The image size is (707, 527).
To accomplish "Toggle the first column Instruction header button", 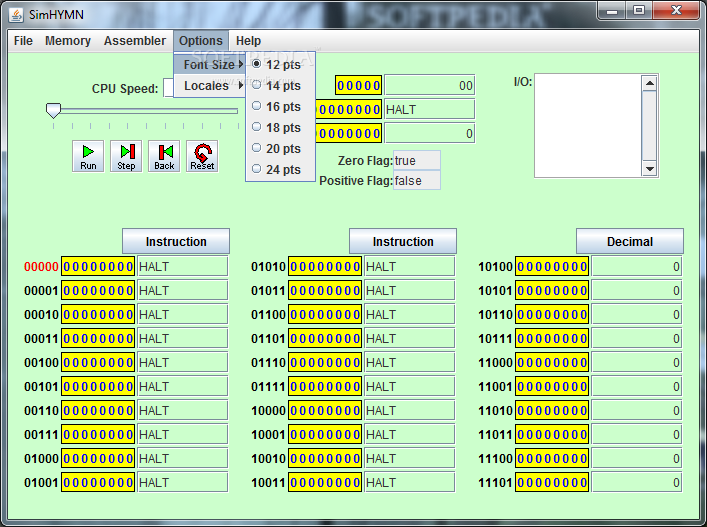I will (x=176, y=241).
